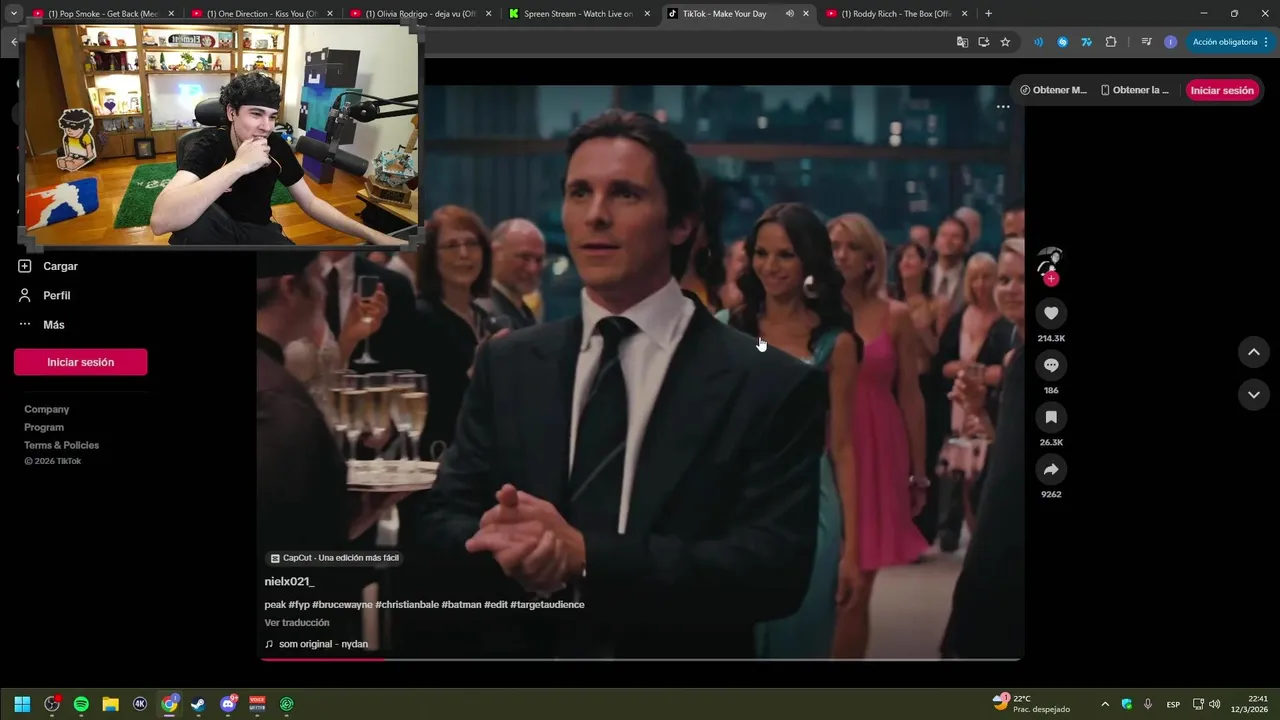Save the video with the bookmark icon
1280x720 pixels.
(1051, 417)
